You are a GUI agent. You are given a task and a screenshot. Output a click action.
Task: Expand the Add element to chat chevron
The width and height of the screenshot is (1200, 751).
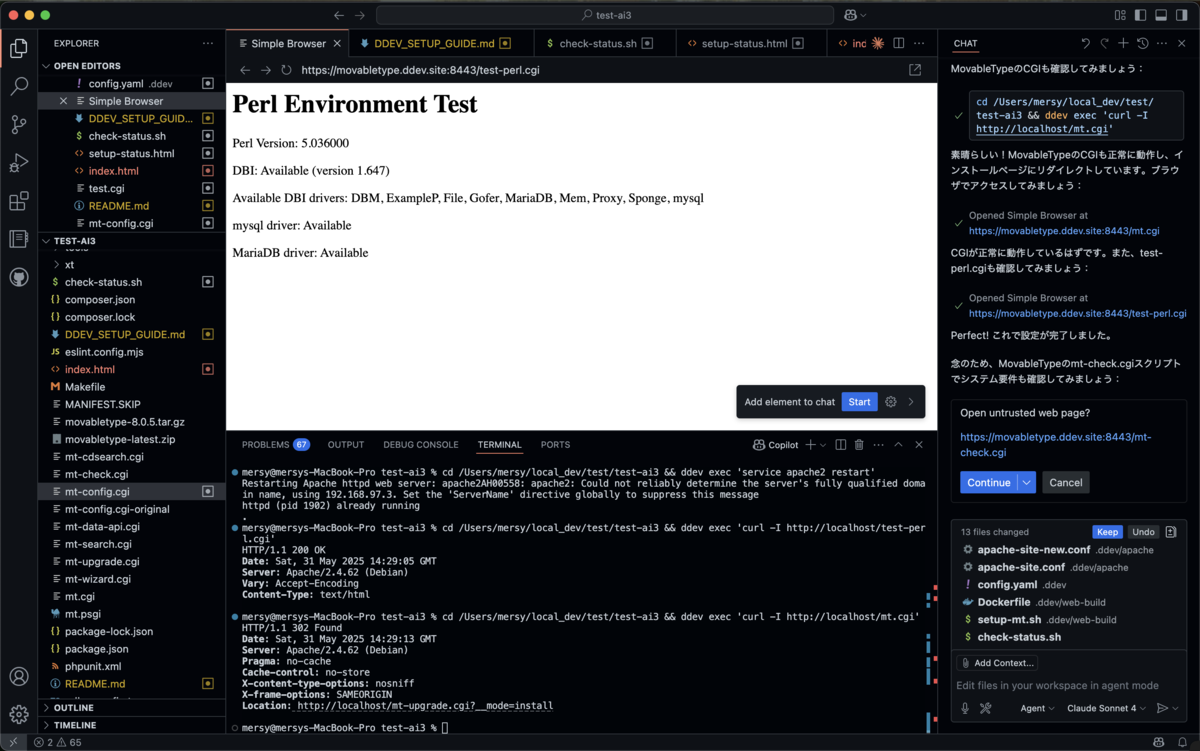(x=911, y=402)
